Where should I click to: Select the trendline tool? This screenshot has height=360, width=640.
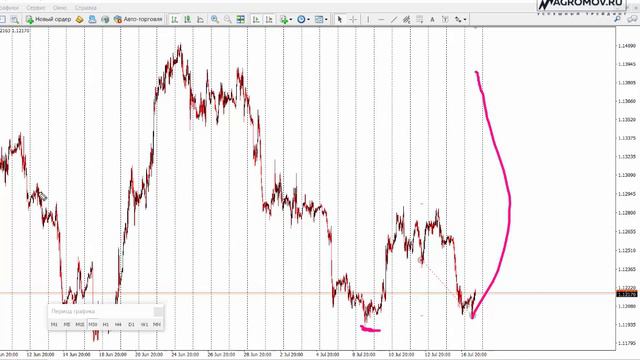click(393, 19)
